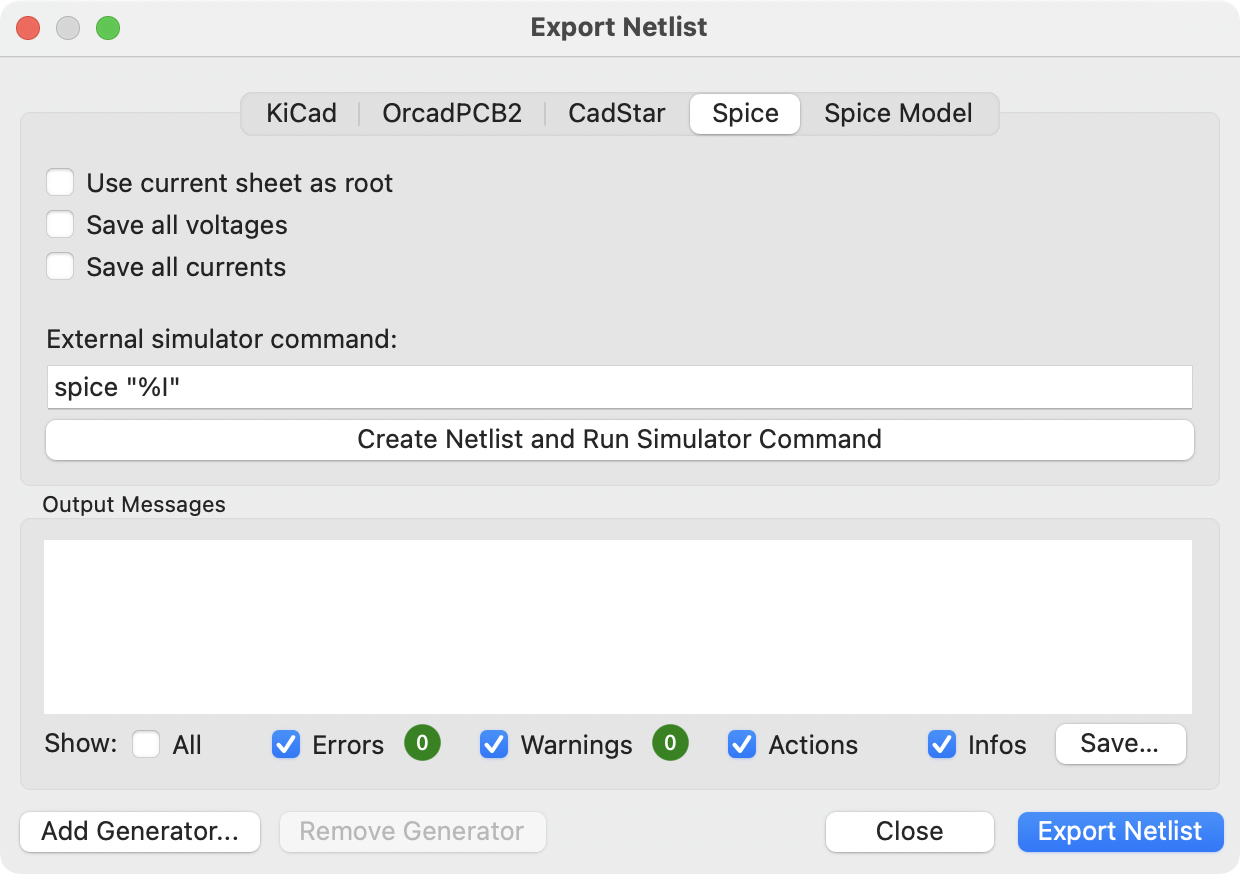Viewport: 1240px width, 874px height.
Task: Disable the Infos message filter
Action: 941,744
